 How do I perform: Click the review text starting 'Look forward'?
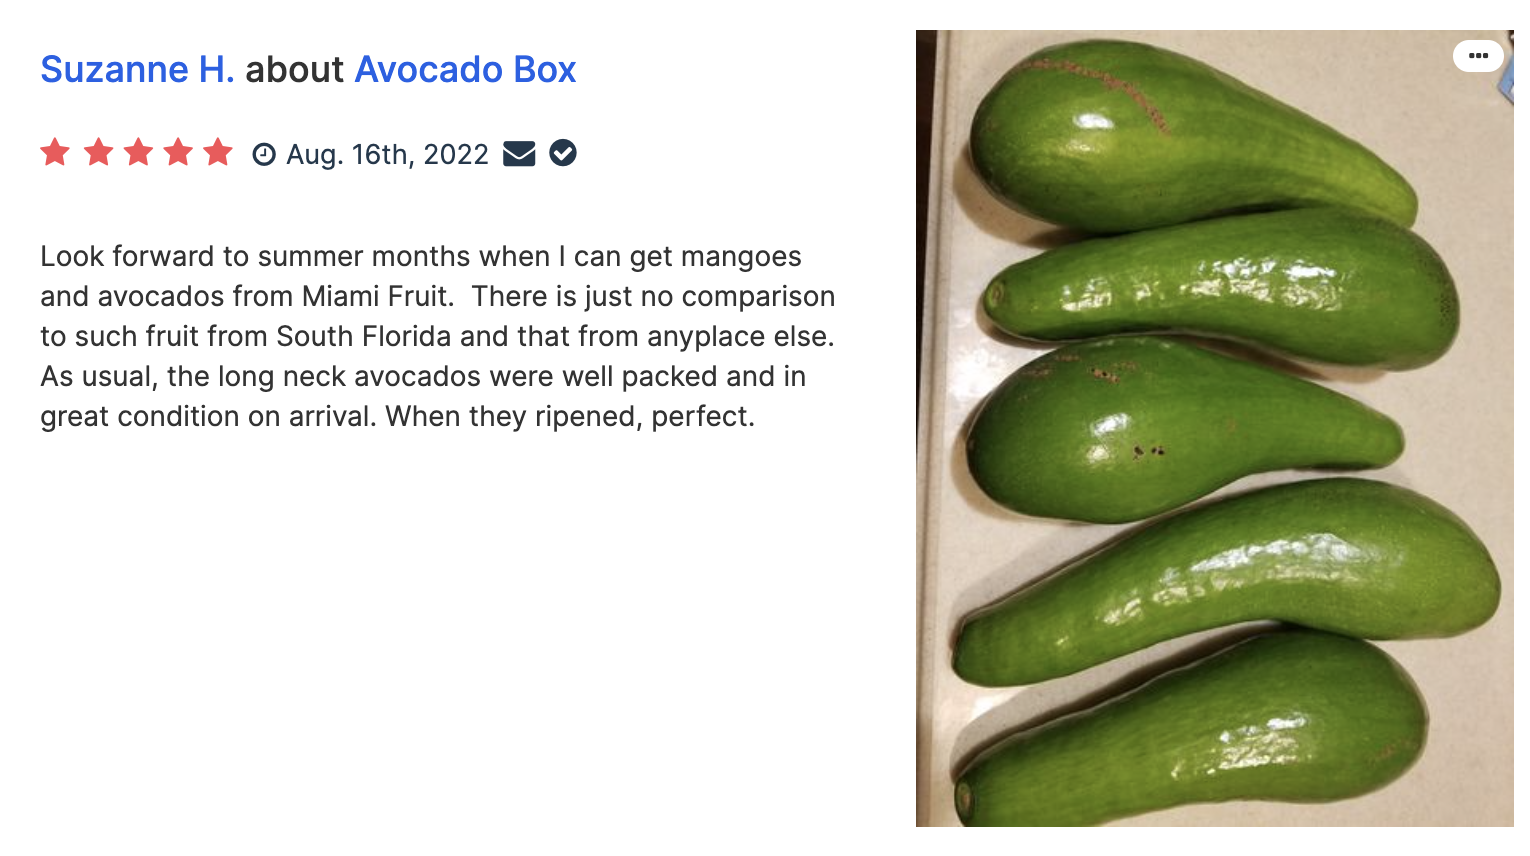[438, 336]
